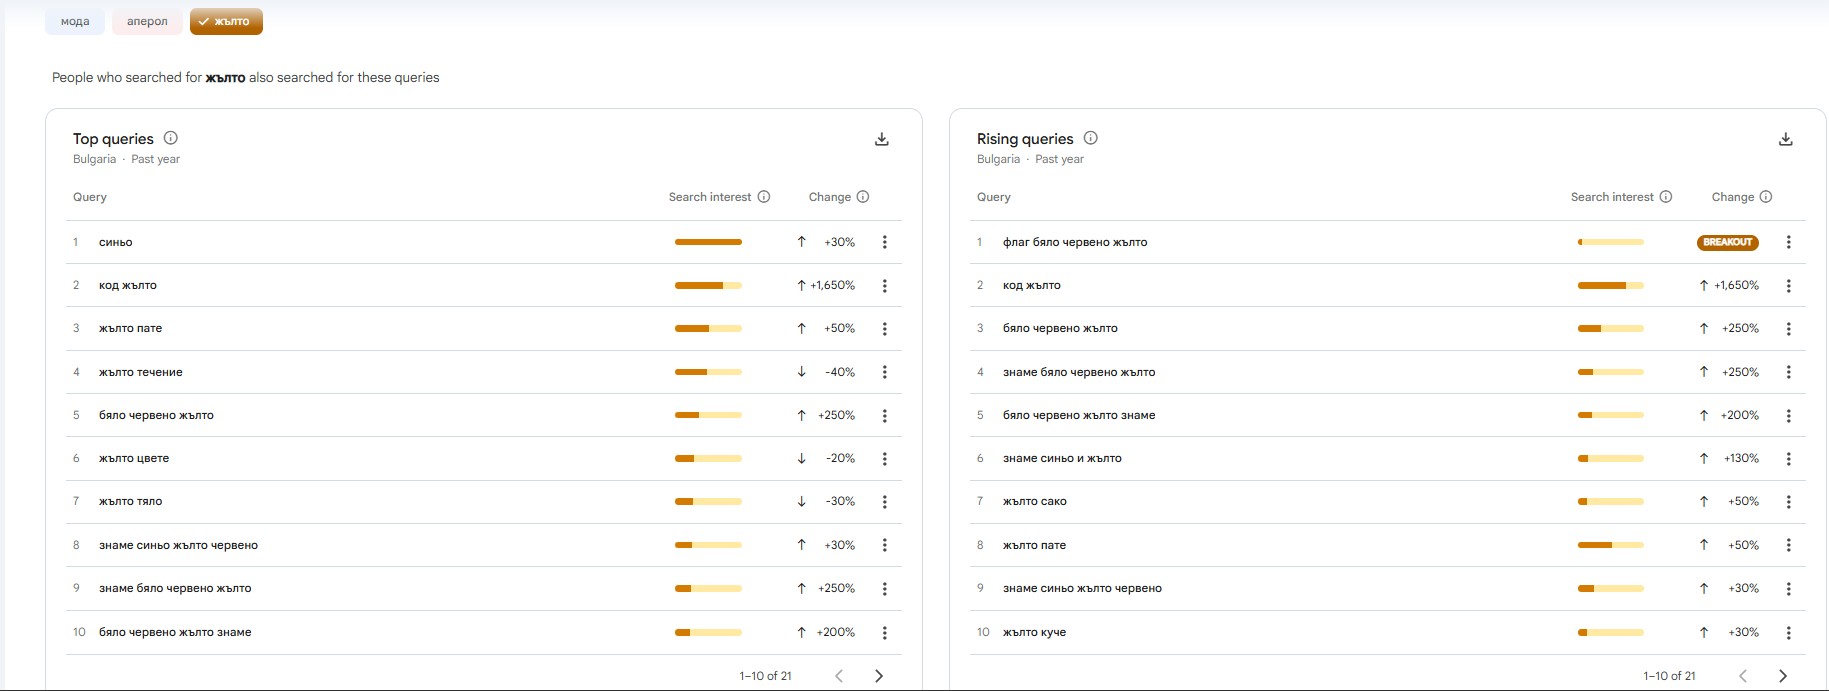Open more options for жълто тяло row
The image size is (1829, 691).
pyautogui.click(x=884, y=502)
